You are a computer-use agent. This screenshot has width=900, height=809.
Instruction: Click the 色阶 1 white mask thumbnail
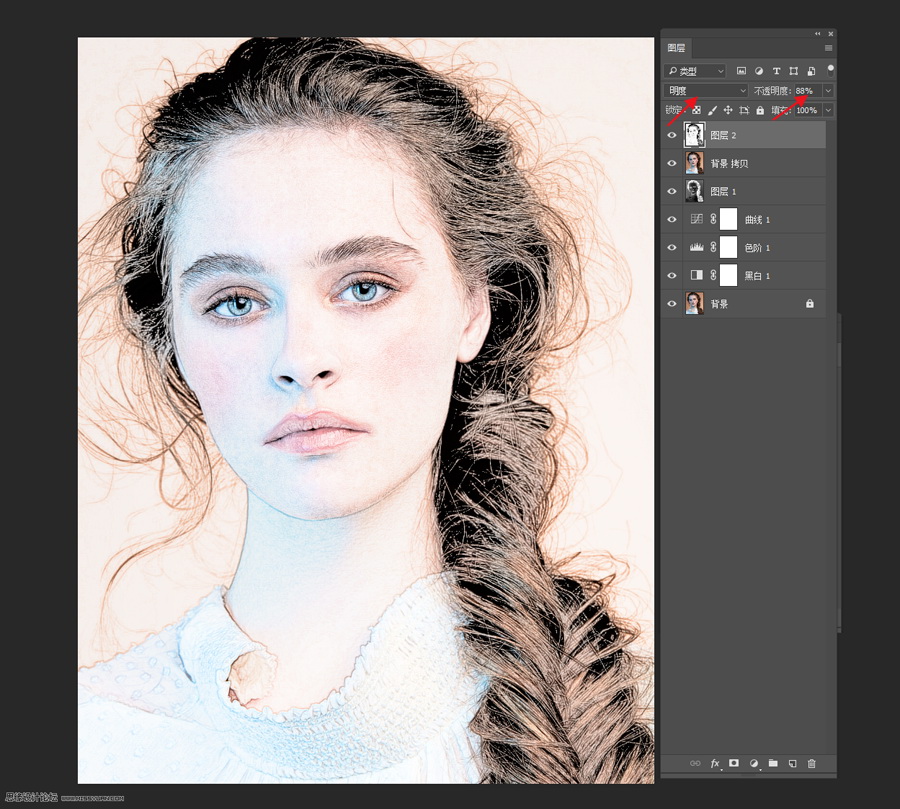click(728, 247)
